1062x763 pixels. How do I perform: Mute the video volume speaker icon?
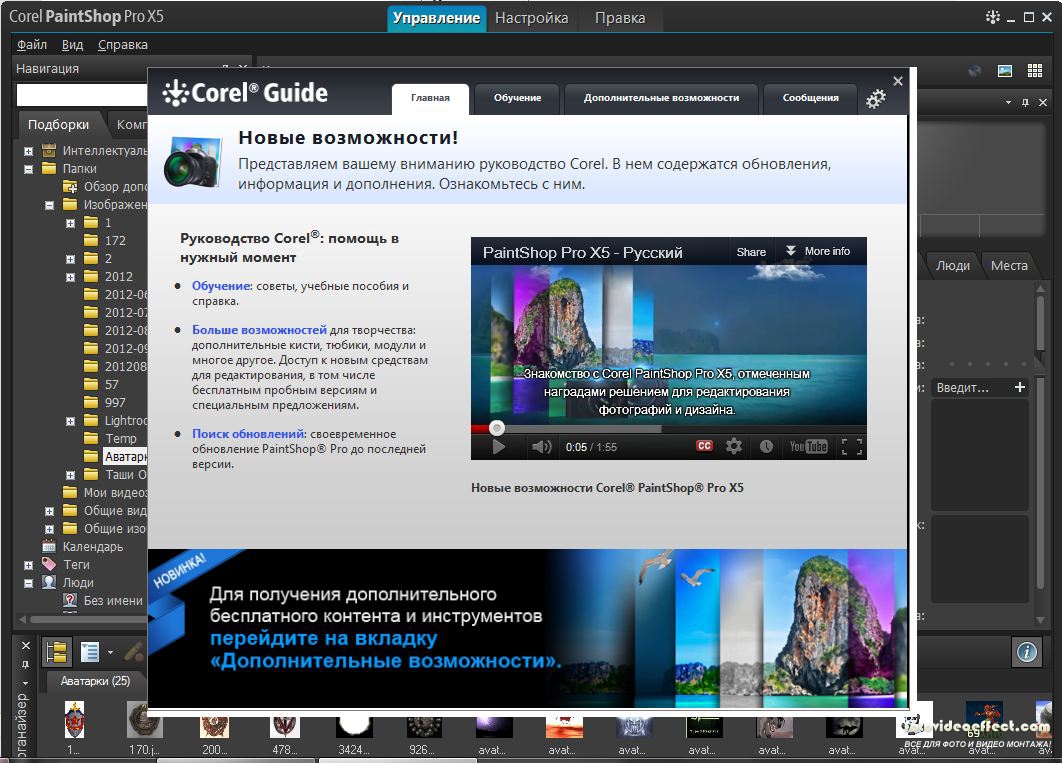[x=541, y=447]
